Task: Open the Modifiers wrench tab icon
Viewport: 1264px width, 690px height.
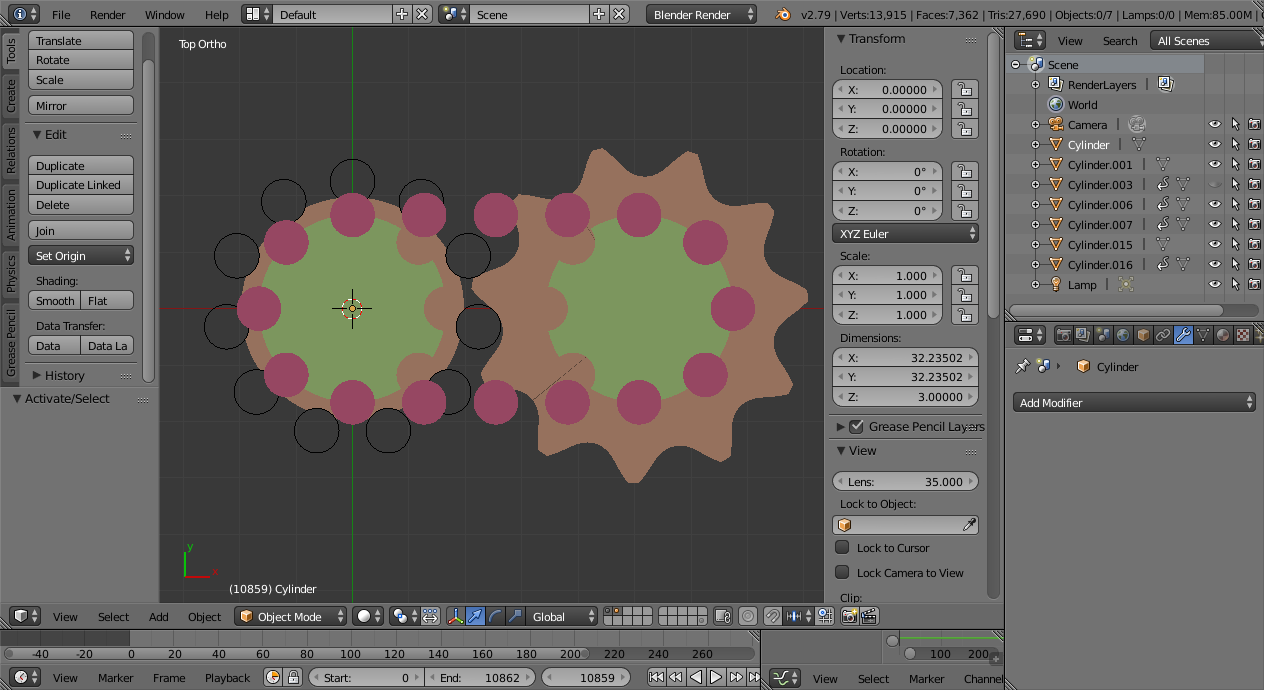Action: coord(1183,335)
